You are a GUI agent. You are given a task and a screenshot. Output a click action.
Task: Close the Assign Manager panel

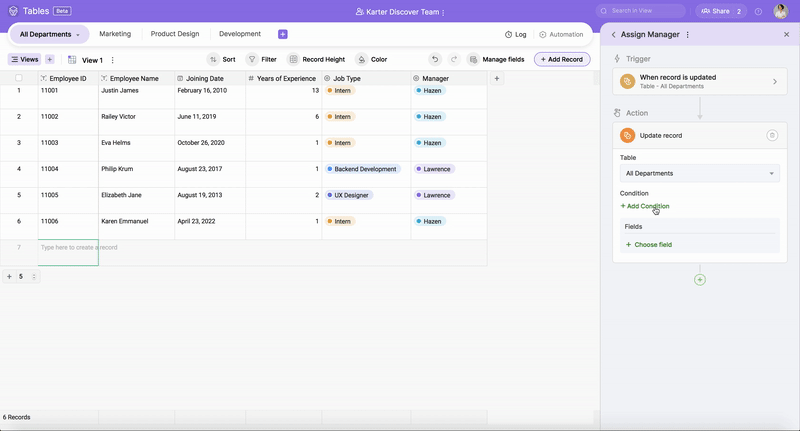tap(786, 35)
